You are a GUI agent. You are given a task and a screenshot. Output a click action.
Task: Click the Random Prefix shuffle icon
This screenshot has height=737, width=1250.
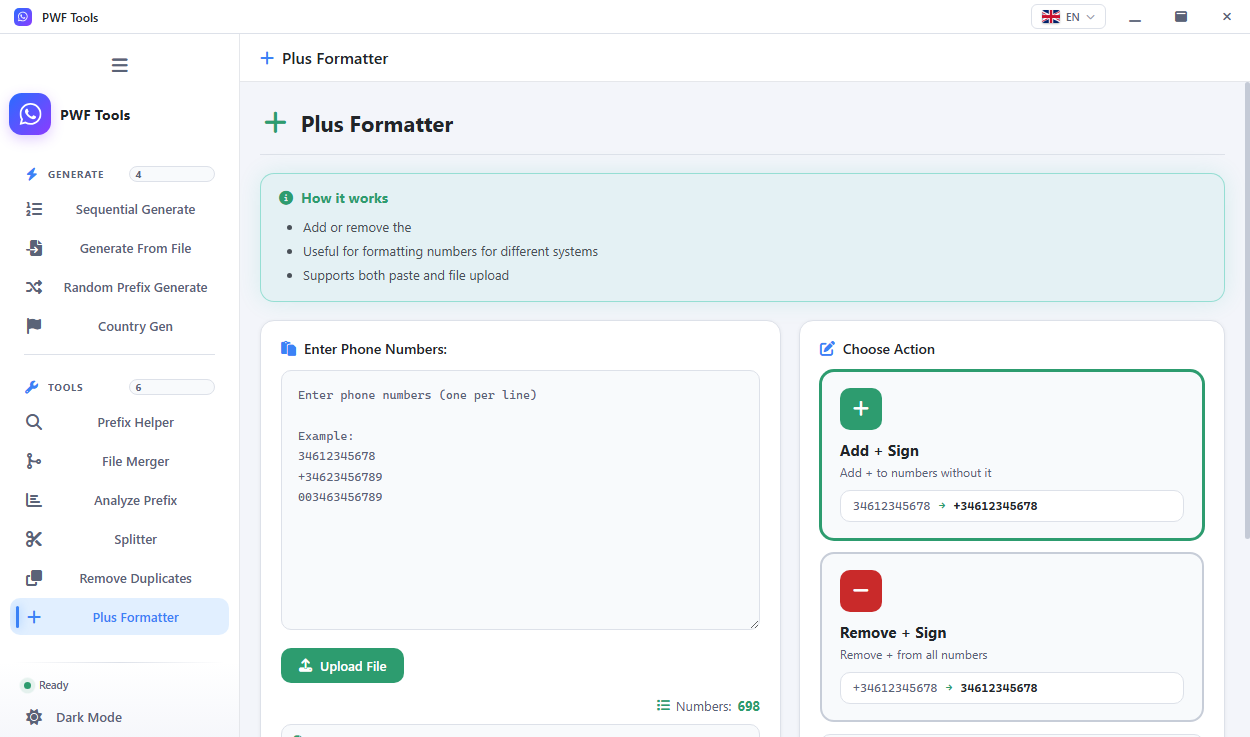[34, 287]
